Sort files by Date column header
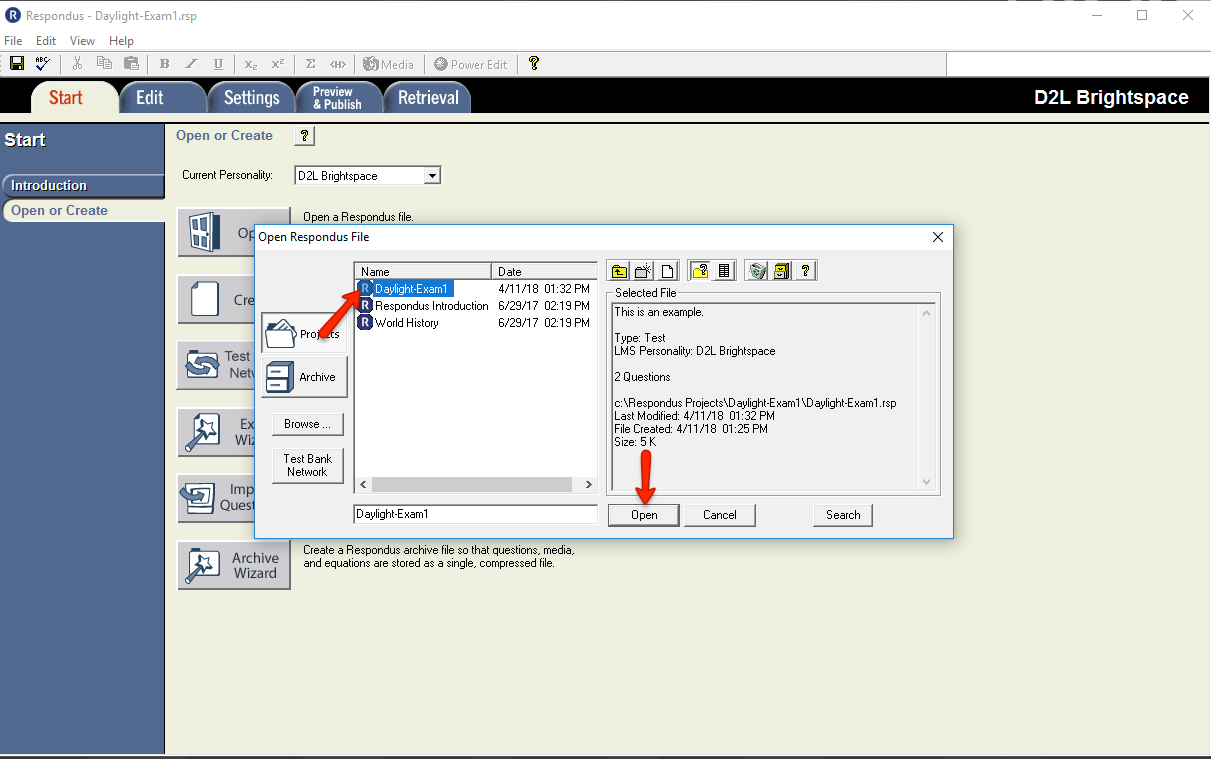 click(x=545, y=271)
